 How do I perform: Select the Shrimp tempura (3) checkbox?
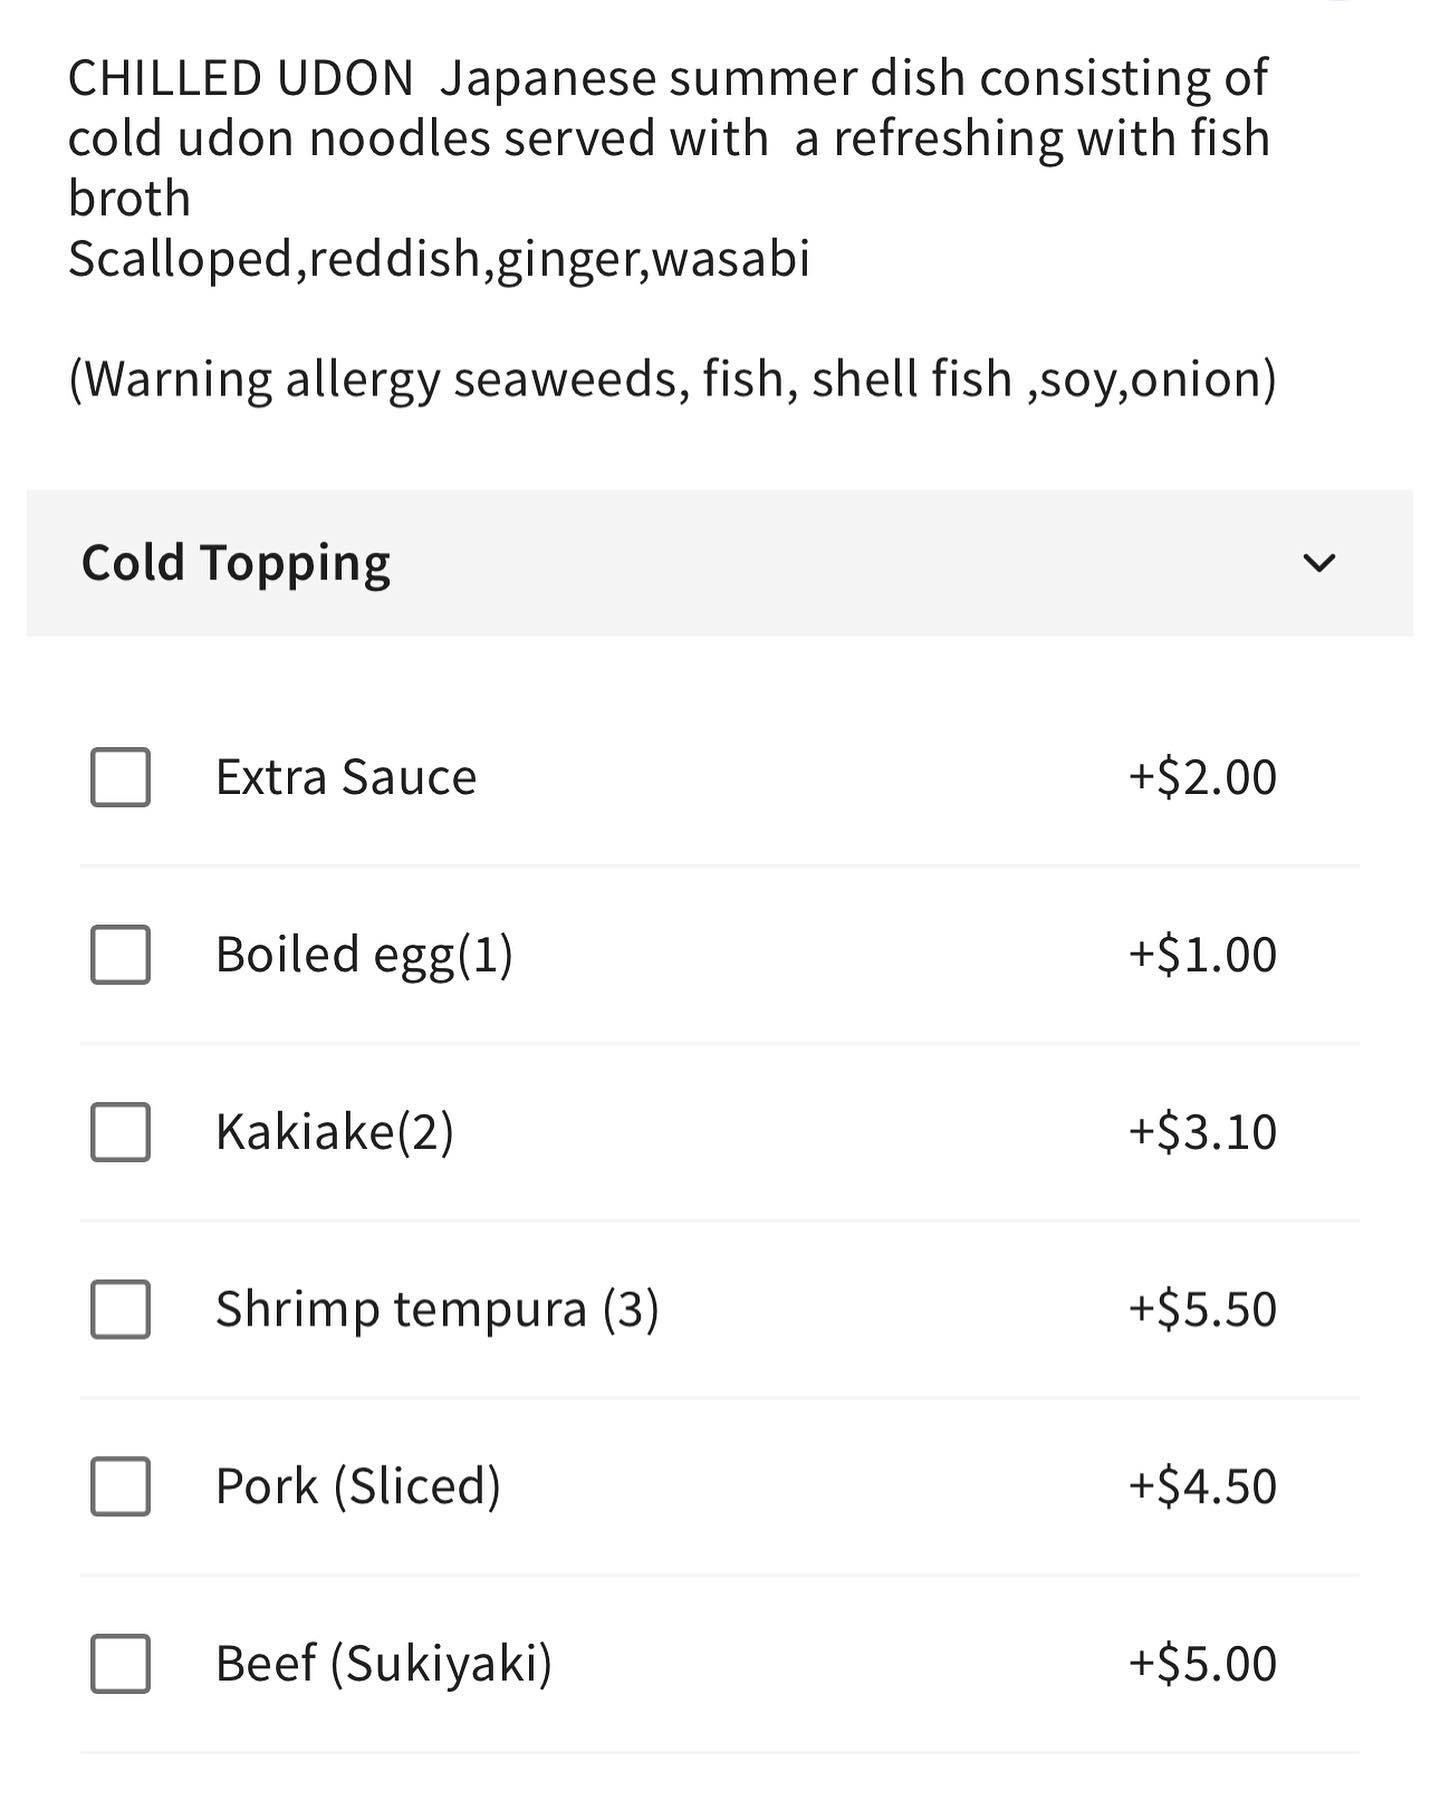(120, 1309)
